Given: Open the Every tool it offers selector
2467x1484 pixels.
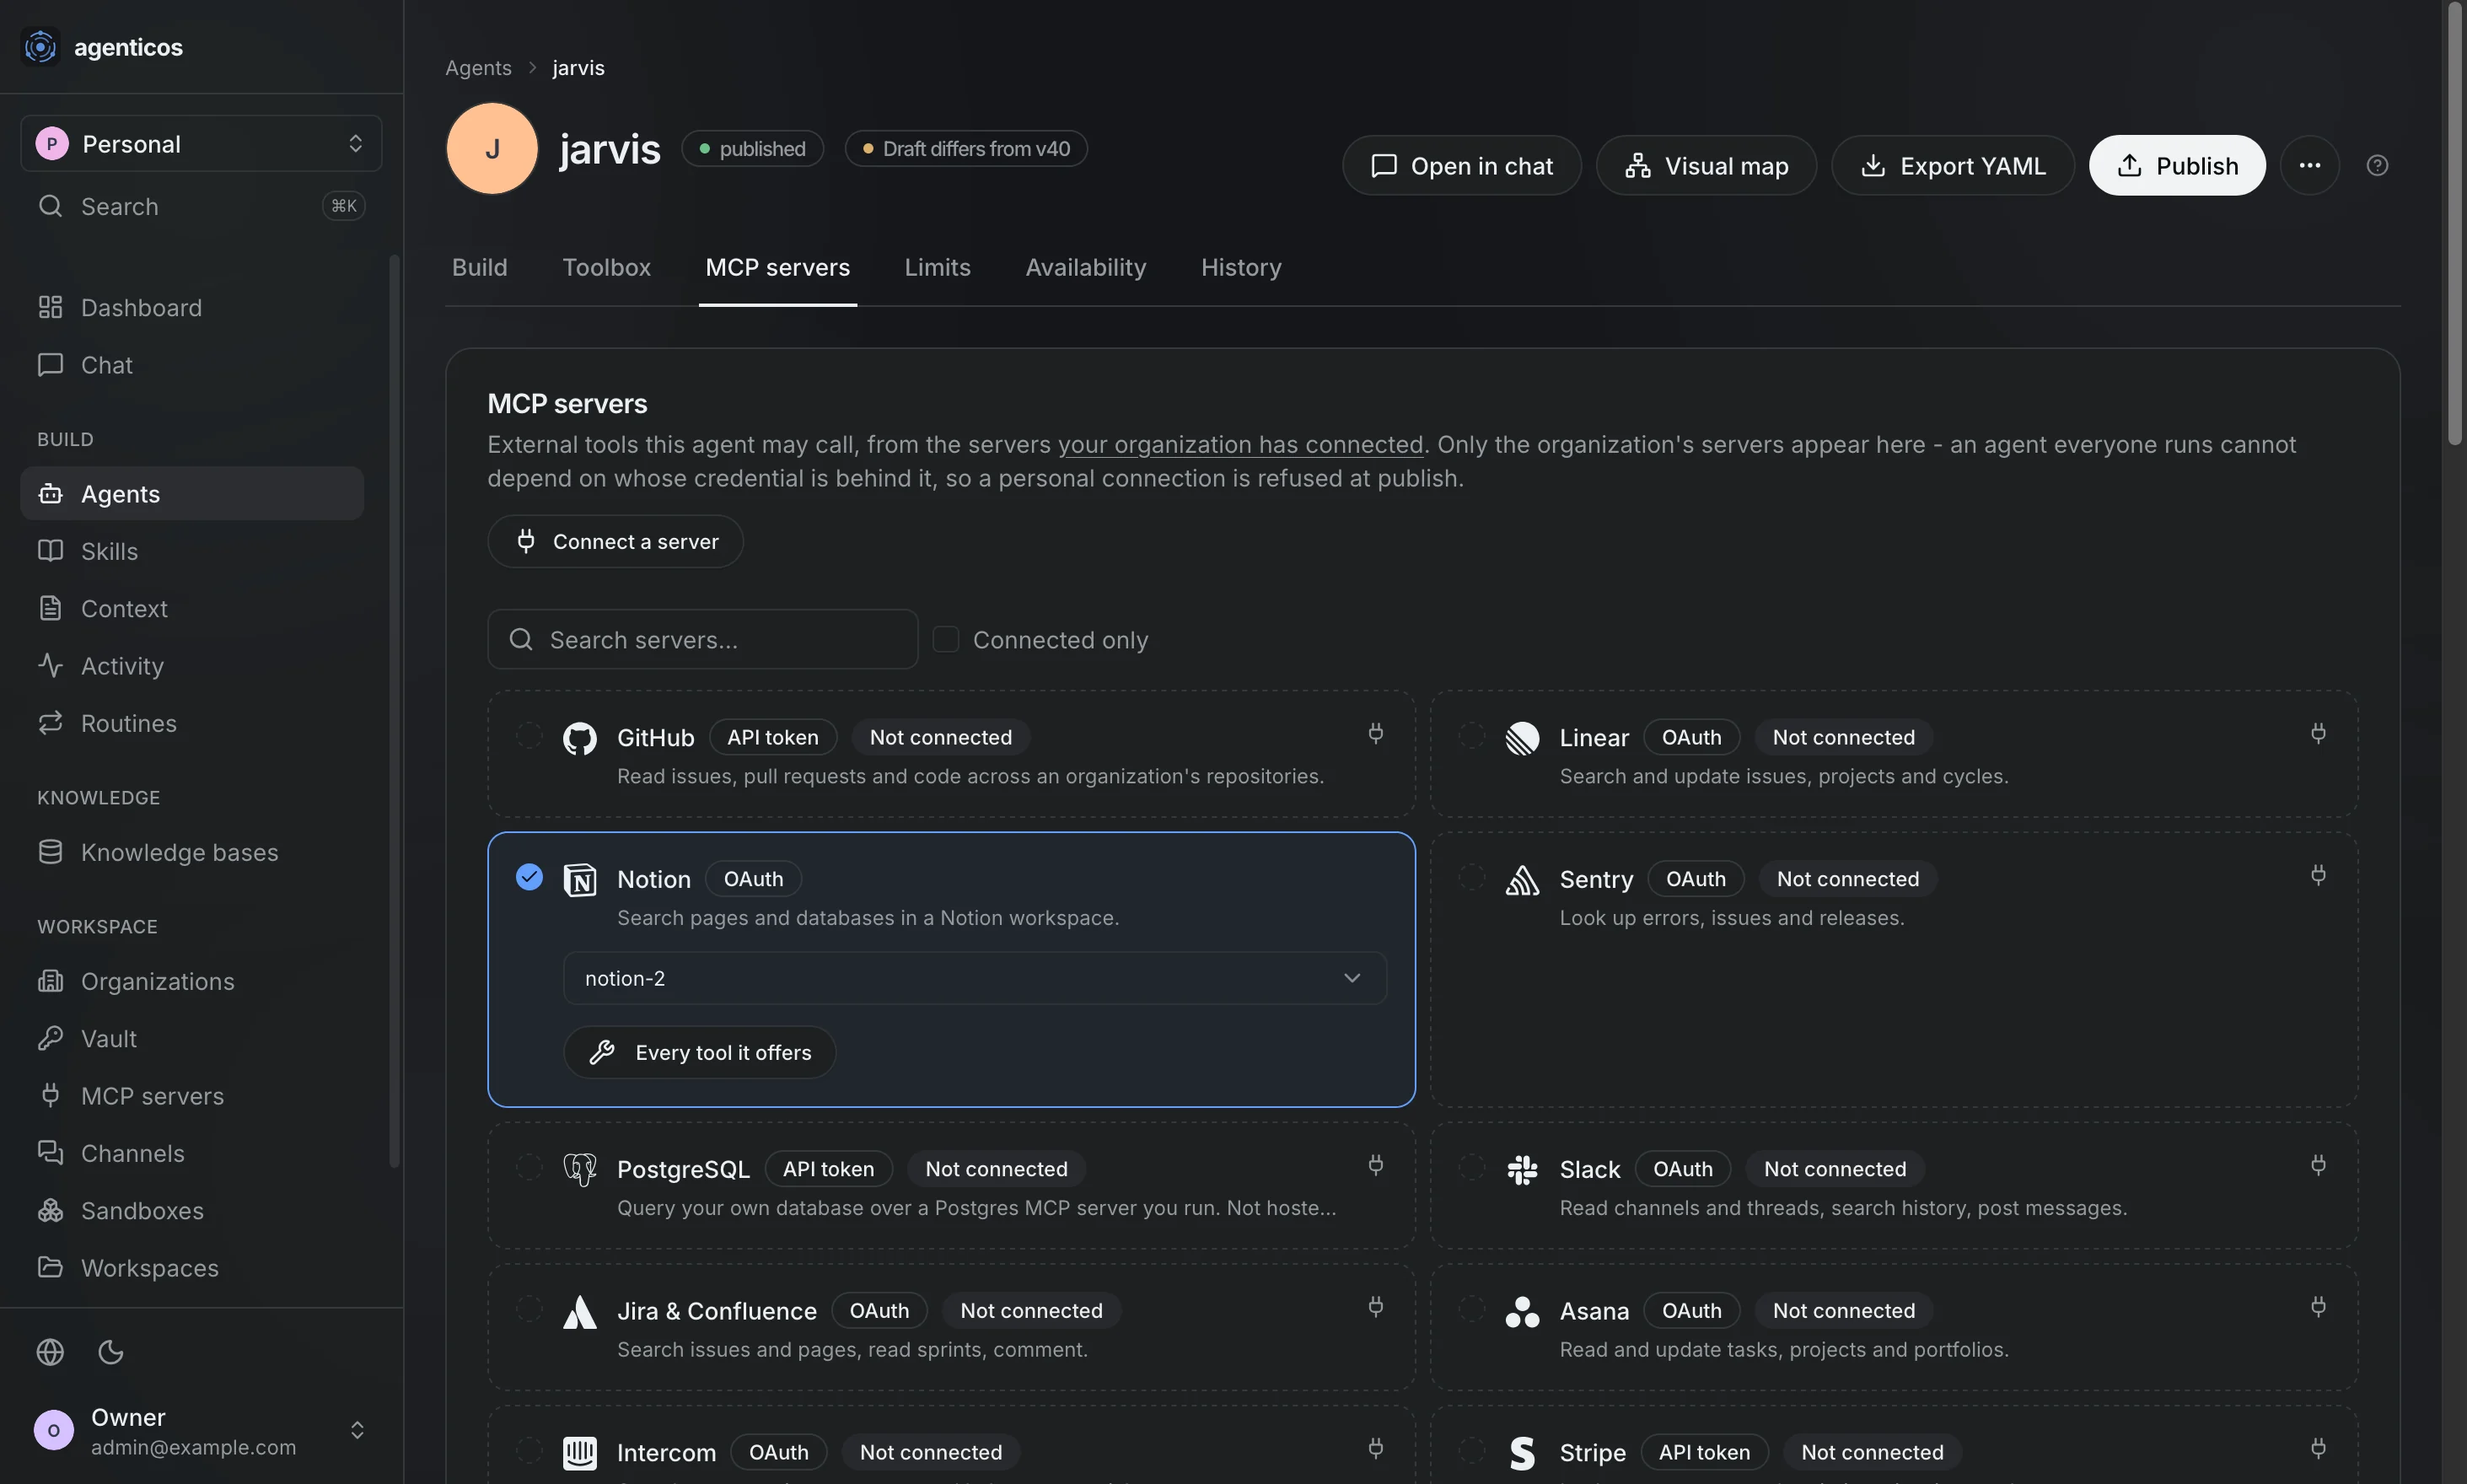Looking at the screenshot, I should pyautogui.click(x=699, y=1052).
